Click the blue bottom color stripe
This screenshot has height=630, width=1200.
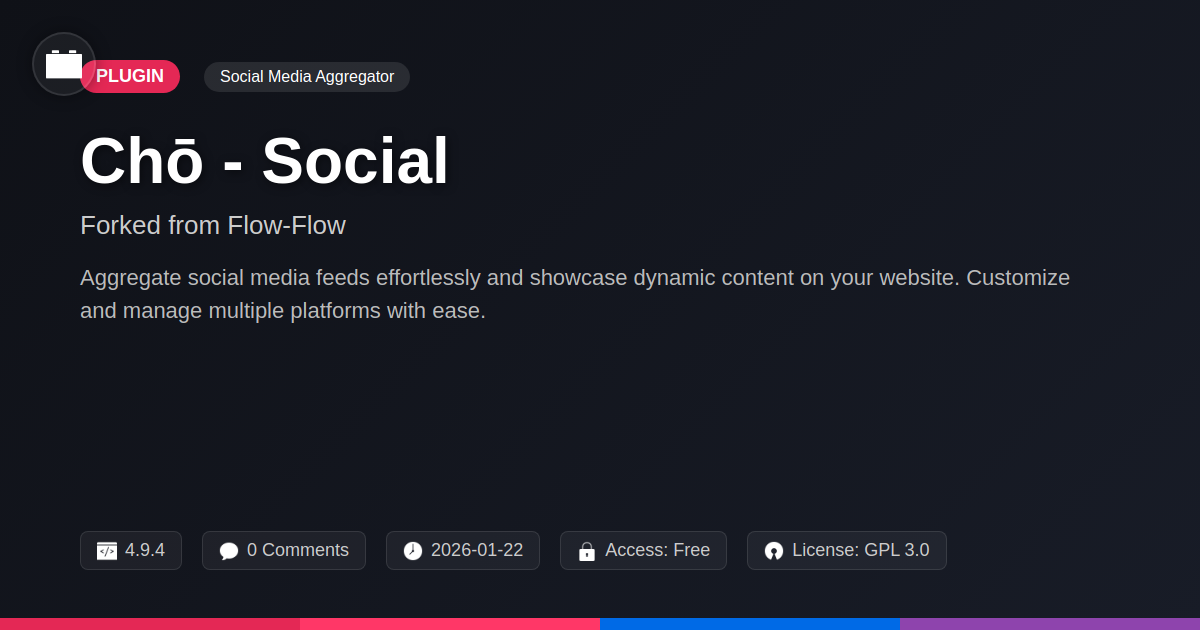[750, 624]
